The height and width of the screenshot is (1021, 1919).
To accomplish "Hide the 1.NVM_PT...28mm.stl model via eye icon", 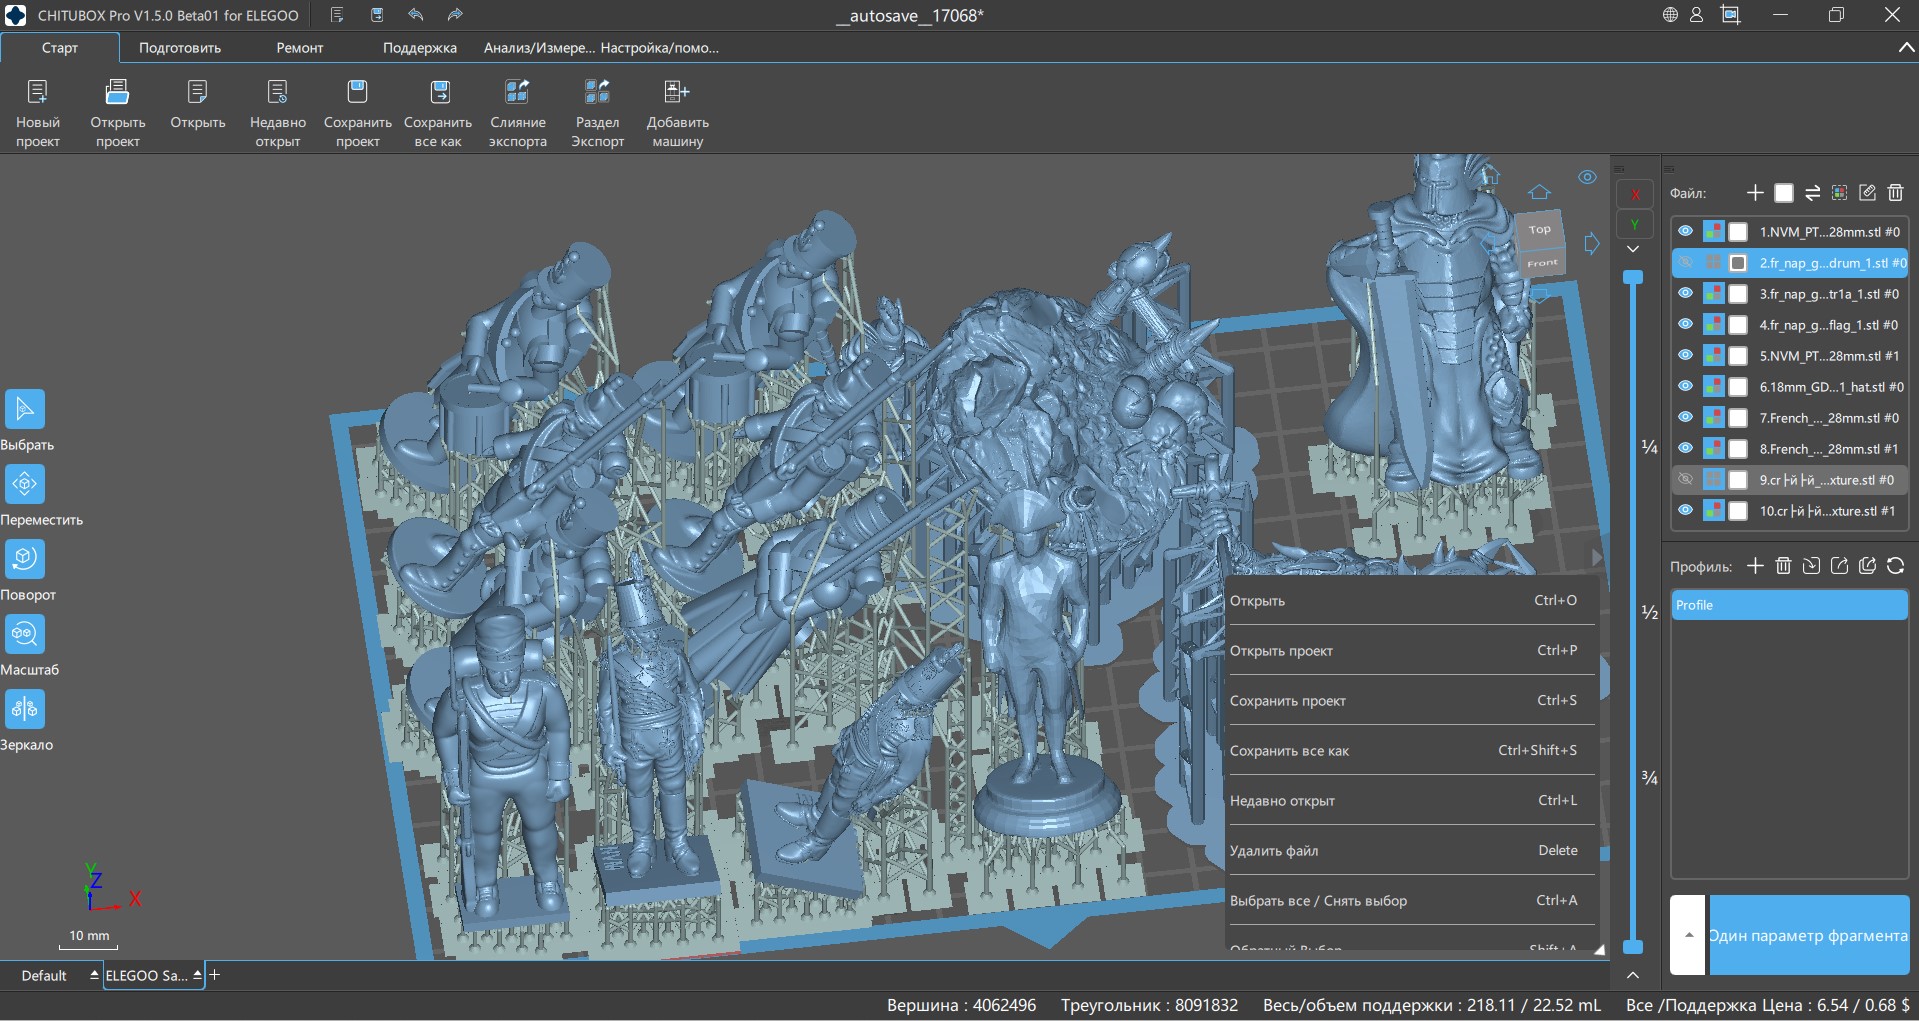I will 1685,232.
